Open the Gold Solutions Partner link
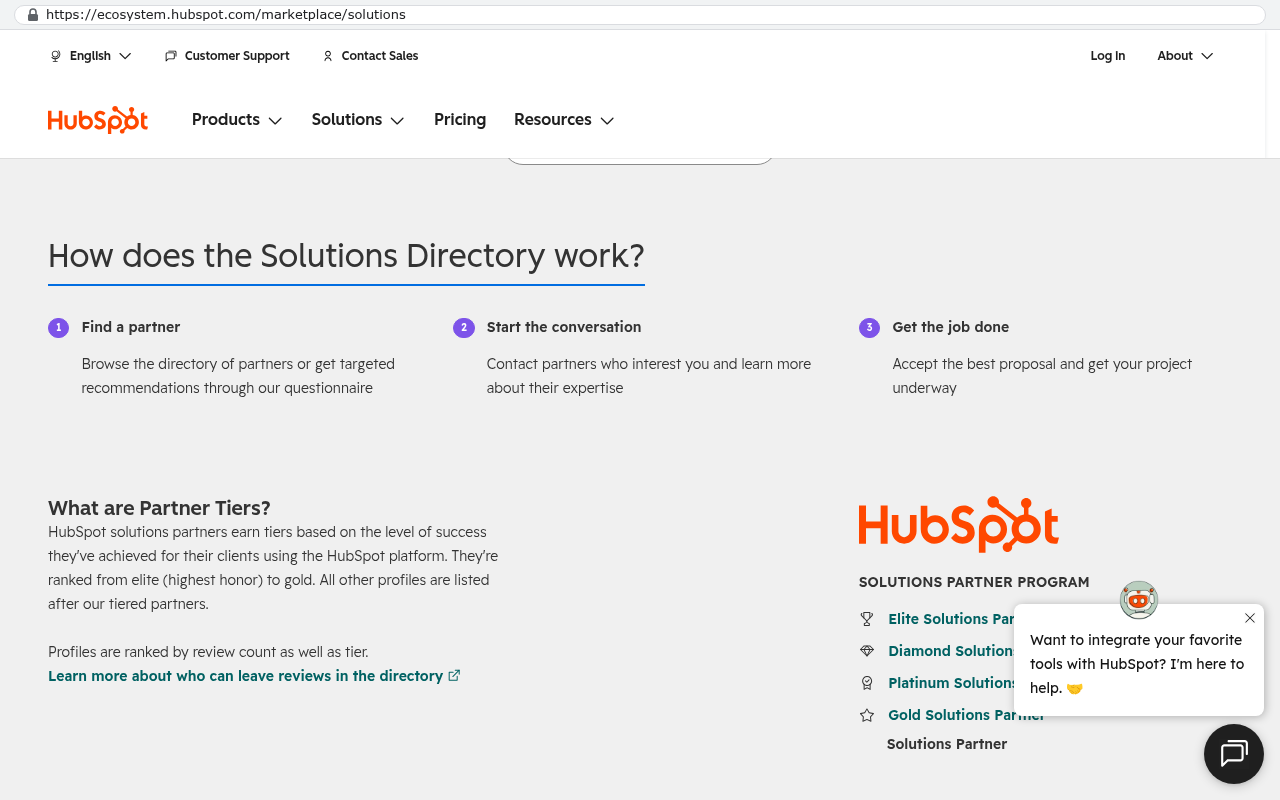Image resolution: width=1280 pixels, height=800 pixels. point(966,715)
